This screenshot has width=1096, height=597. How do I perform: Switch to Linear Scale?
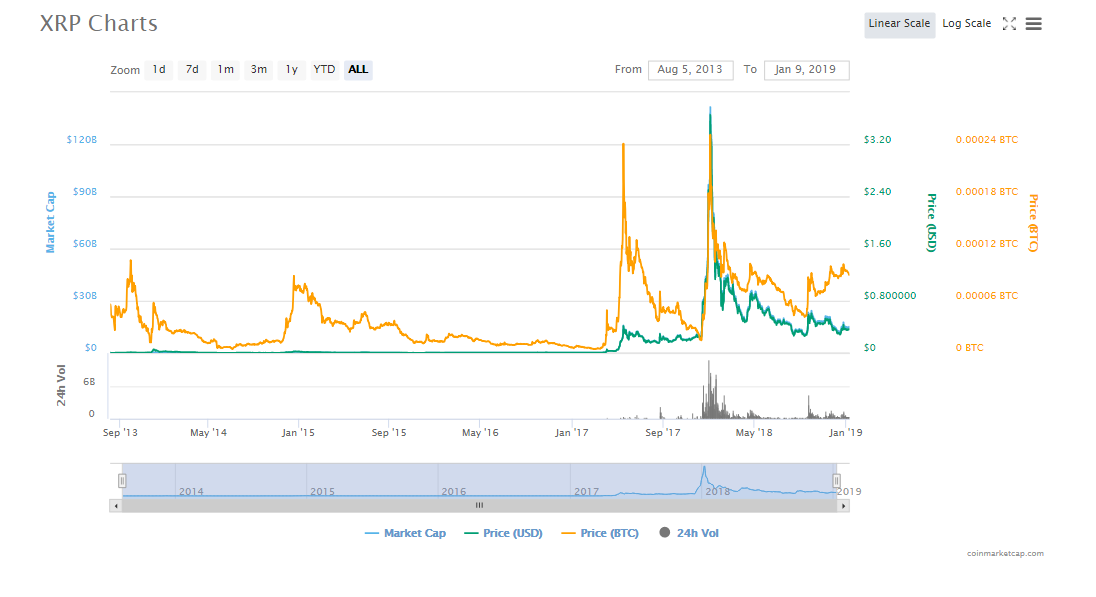pyautogui.click(x=899, y=24)
